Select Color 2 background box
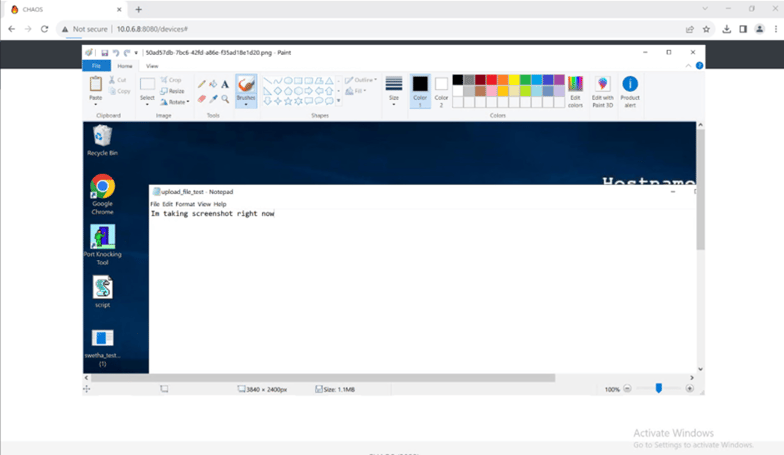The width and height of the screenshot is (784, 455). [x=441, y=88]
